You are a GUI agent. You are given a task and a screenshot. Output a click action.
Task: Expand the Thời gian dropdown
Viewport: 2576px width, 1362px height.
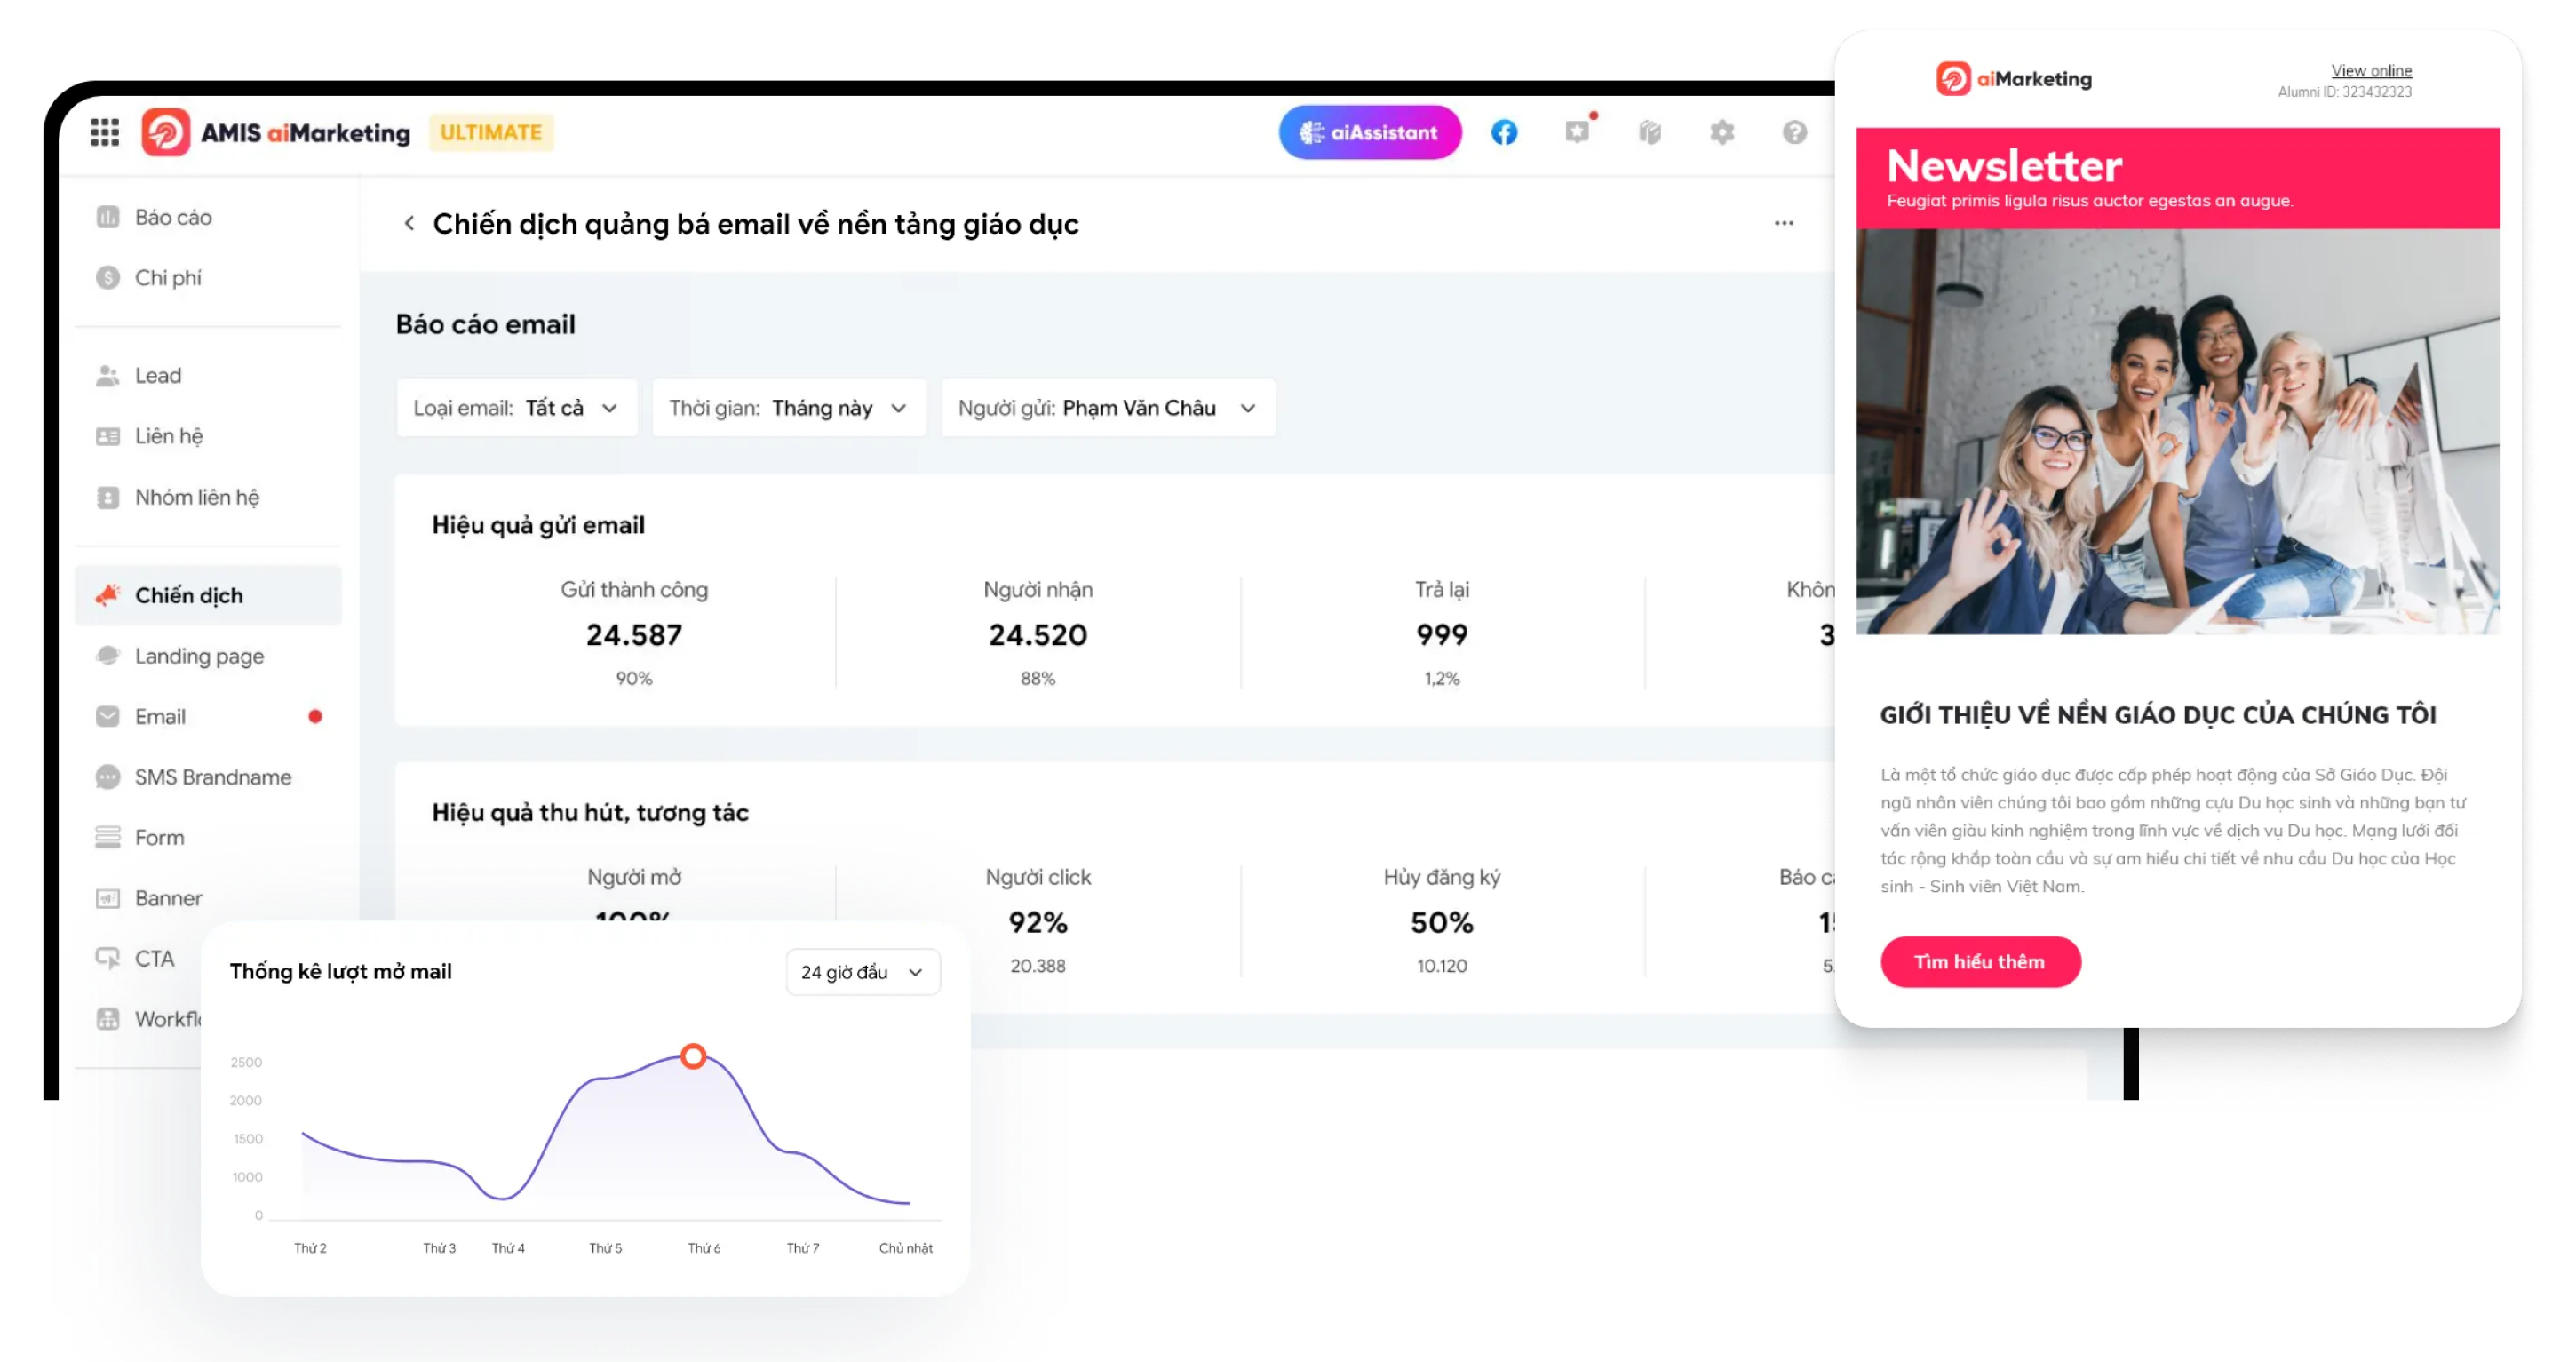point(789,408)
